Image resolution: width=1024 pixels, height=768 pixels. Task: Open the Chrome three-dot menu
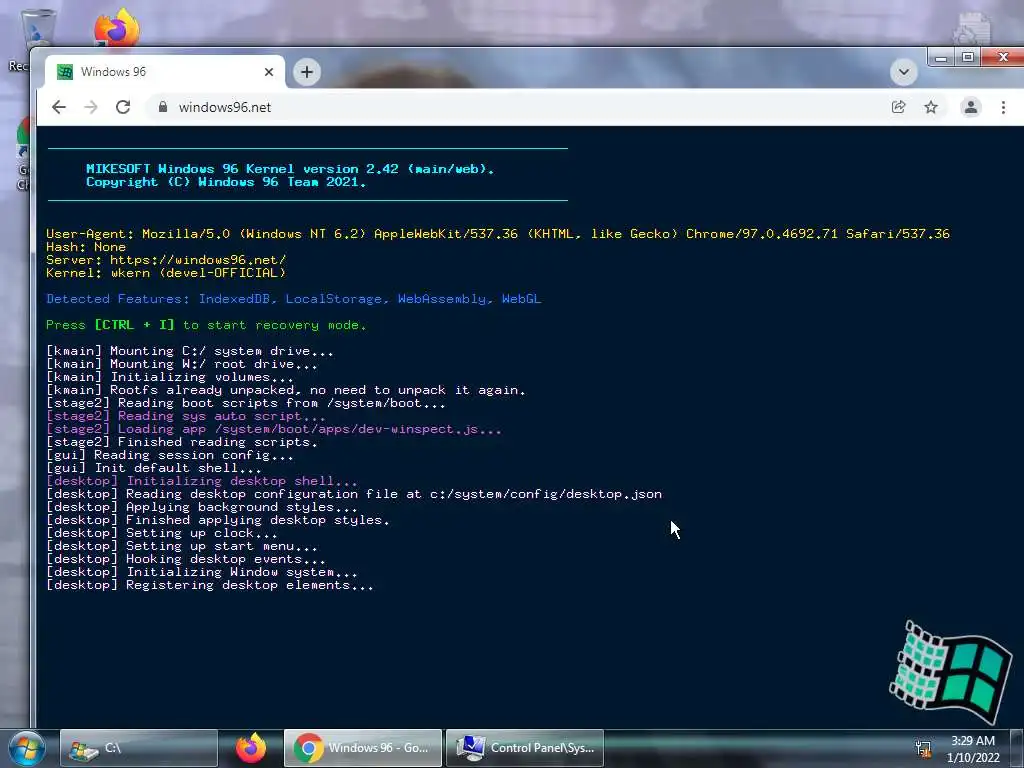pyautogui.click(x=1003, y=107)
